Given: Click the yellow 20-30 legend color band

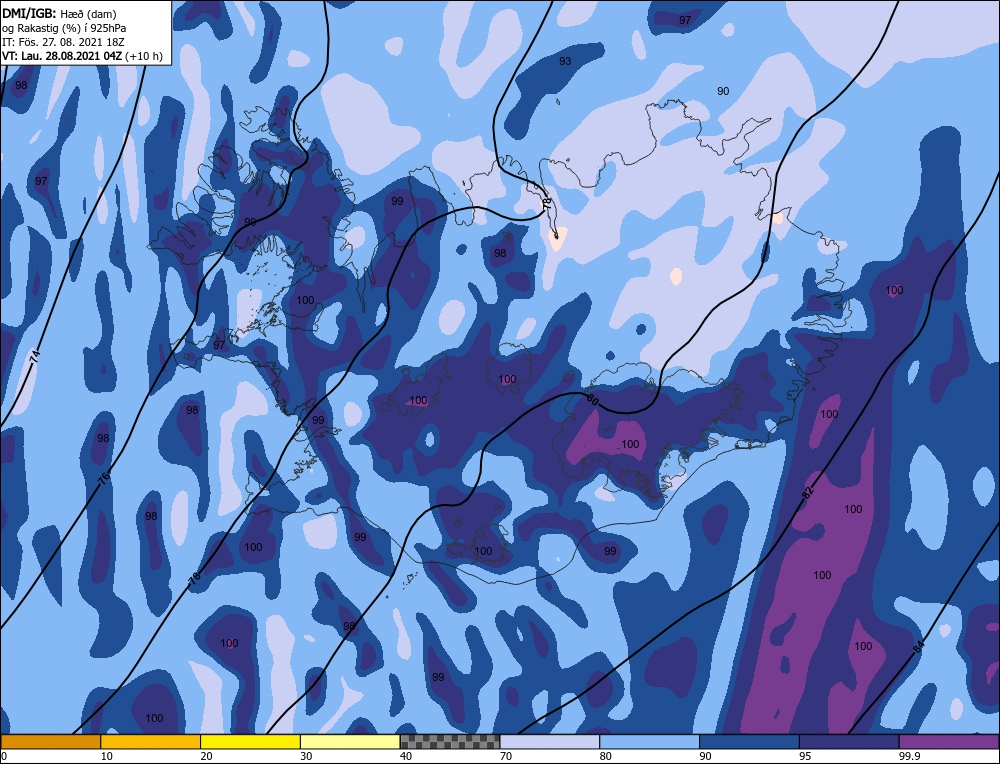Looking at the screenshot, I should 250,741.
